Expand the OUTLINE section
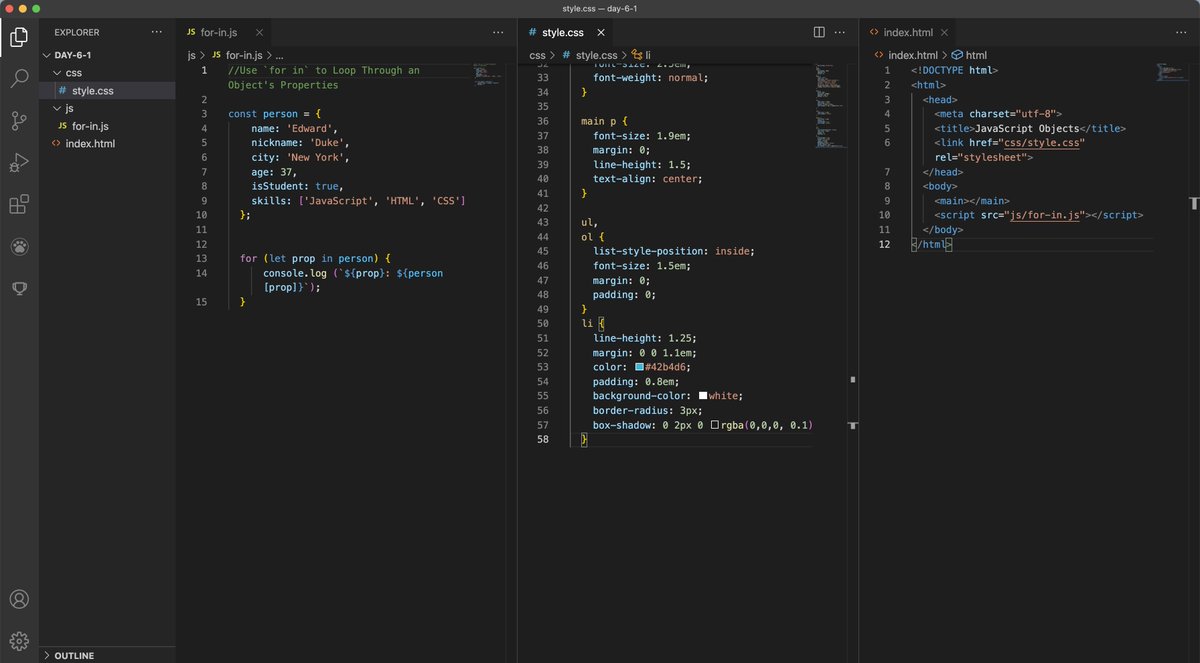1200x663 pixels. coord(107,655)
